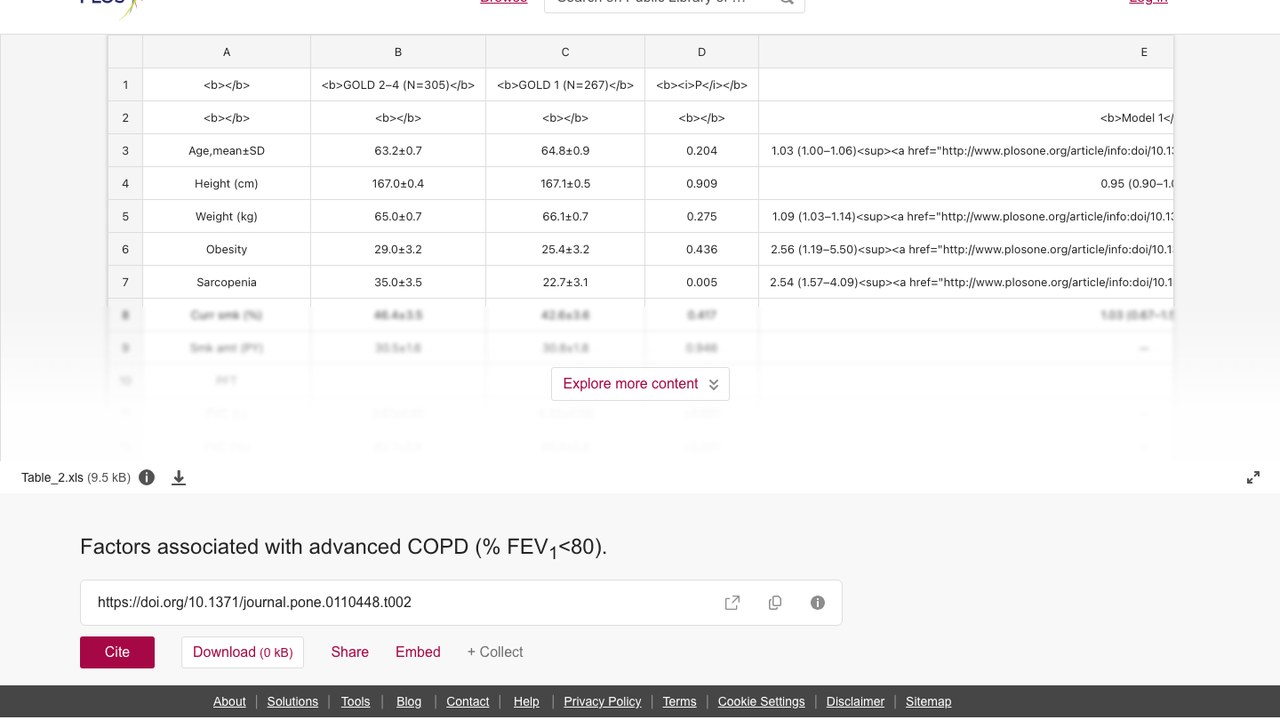This screenshot has width=1280, height=720.
Task: Open fullscreen view with the expand arrows icon
Action: pos(1253,478)
